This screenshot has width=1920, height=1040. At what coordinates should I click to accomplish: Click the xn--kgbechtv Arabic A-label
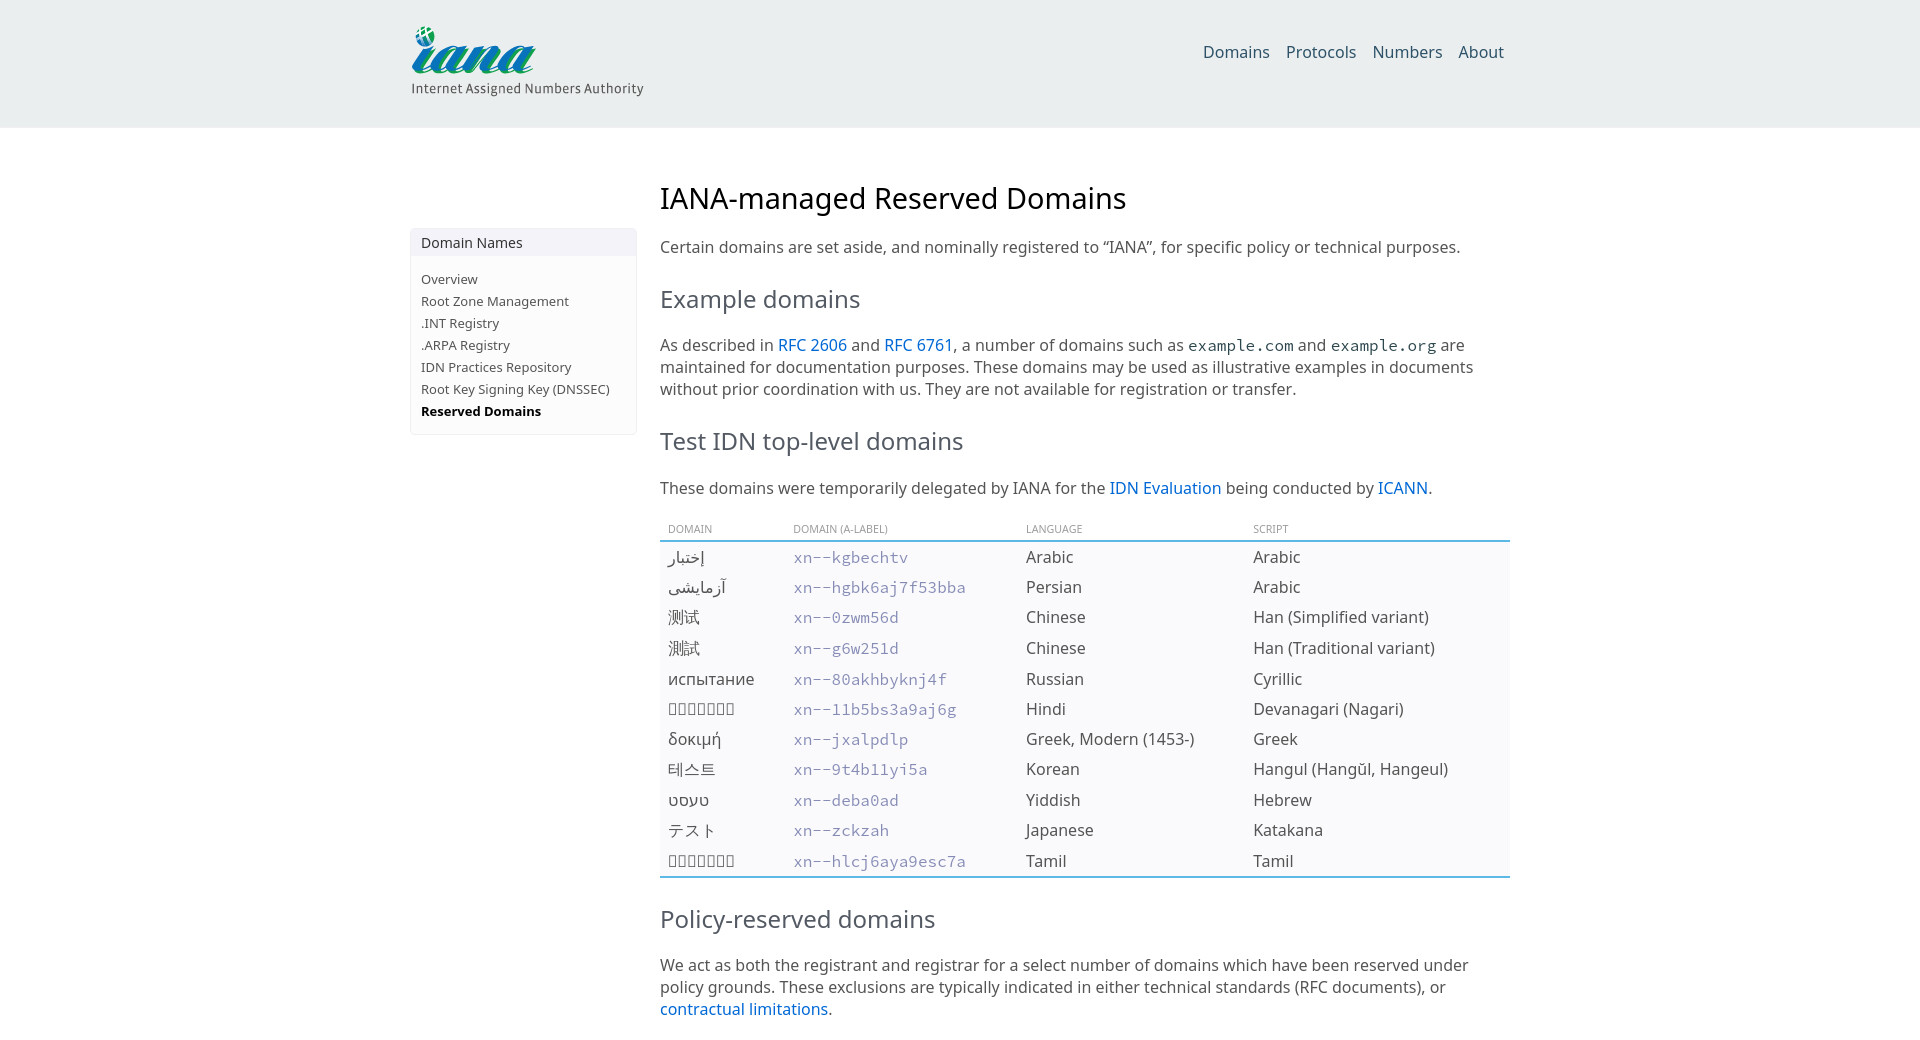pyautogui.click(x=850, y=557)
